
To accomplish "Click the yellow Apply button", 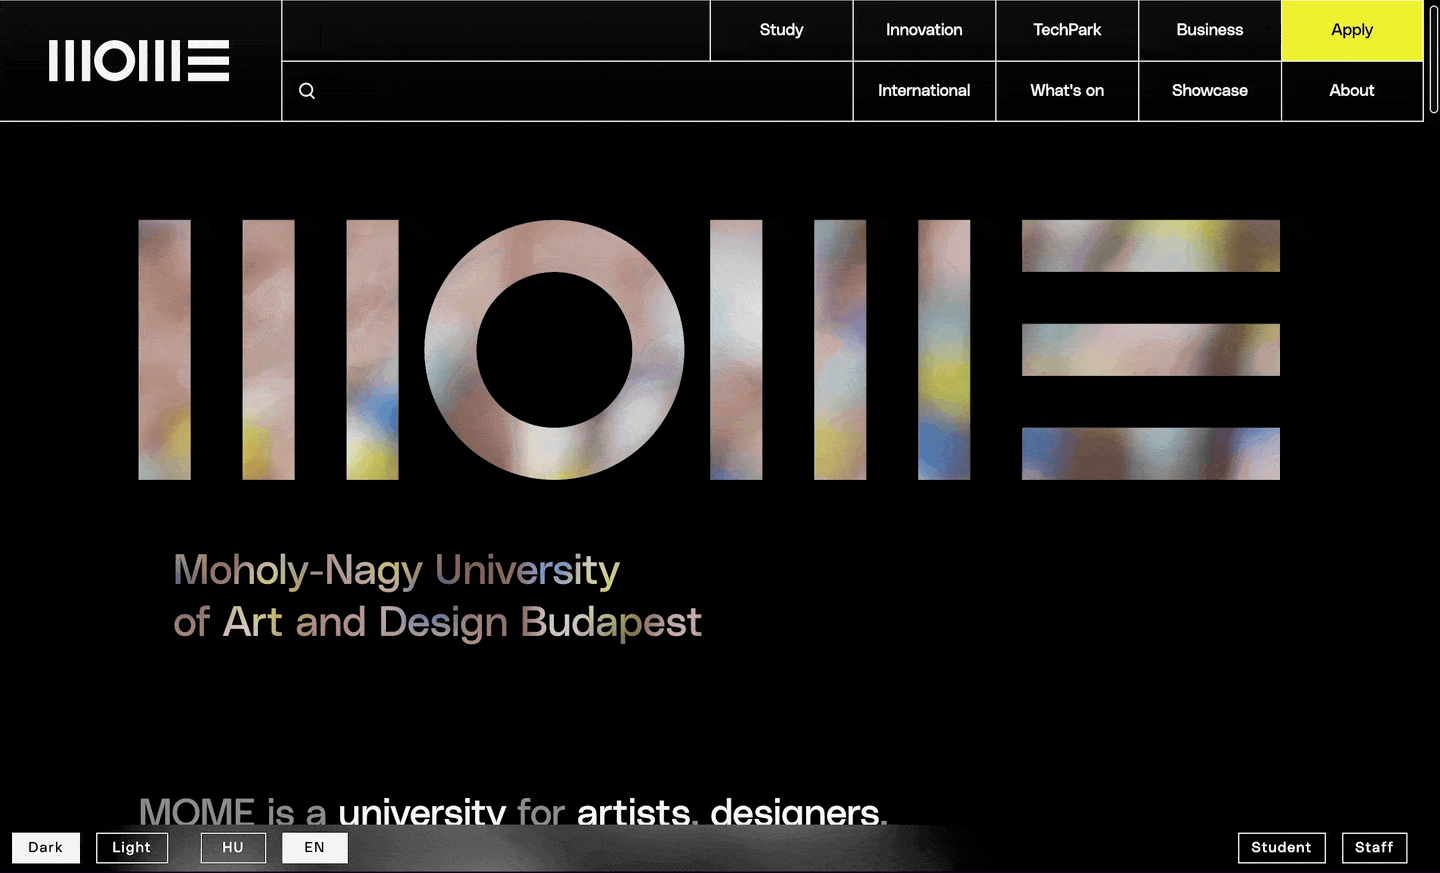I will pyautogui.click(x=1352, y=30).
